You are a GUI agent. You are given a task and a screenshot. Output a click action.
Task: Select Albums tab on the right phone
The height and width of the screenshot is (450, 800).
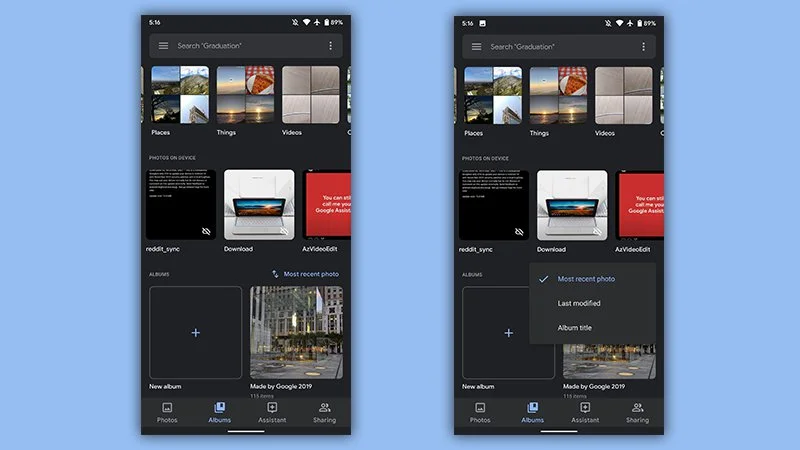click(533, 411)
